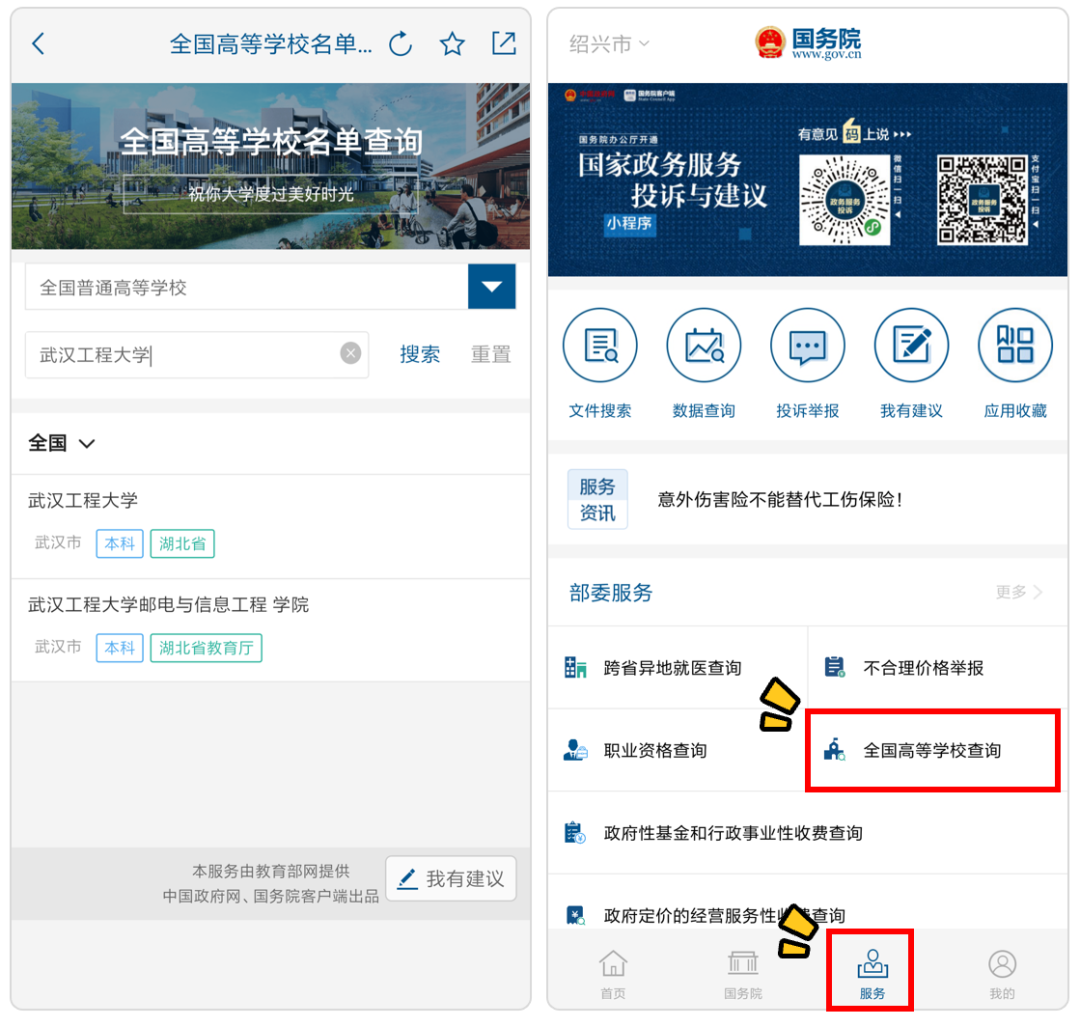Viewport: 1080px width, 1027px height.
Task: Tap the 全国高等学校查询 service icon
Action: (x=835, y=749)
